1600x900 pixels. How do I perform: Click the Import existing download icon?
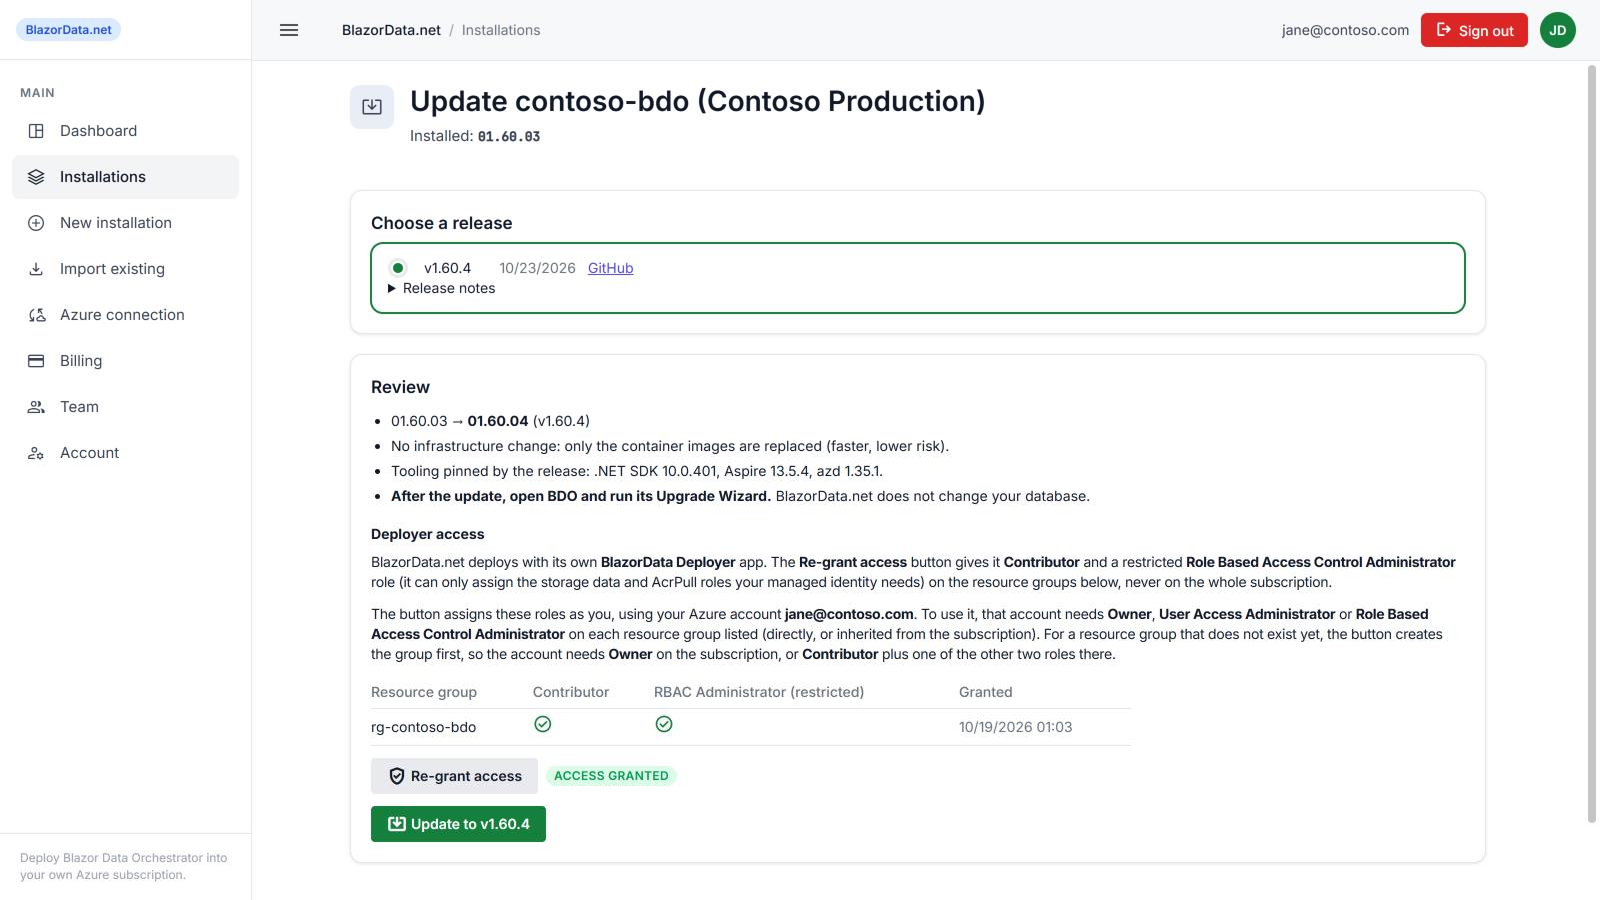(x=36, y=269)
